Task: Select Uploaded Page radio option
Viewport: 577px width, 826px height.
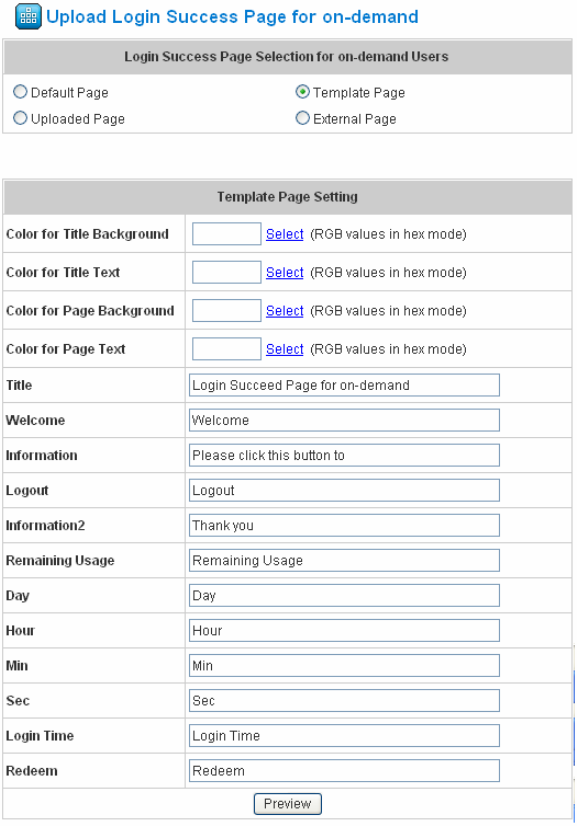Action: point(20,118)
